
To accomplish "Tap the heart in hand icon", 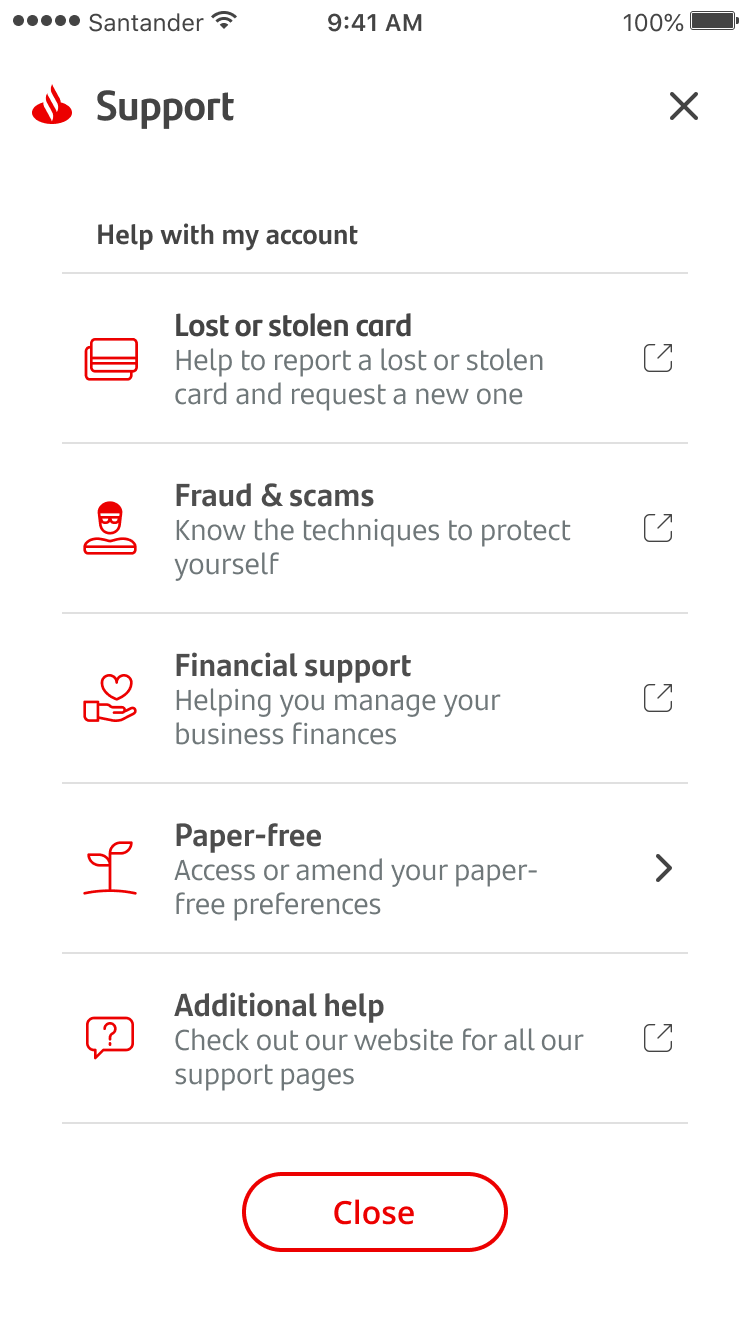I will click(x=110, y=698).
